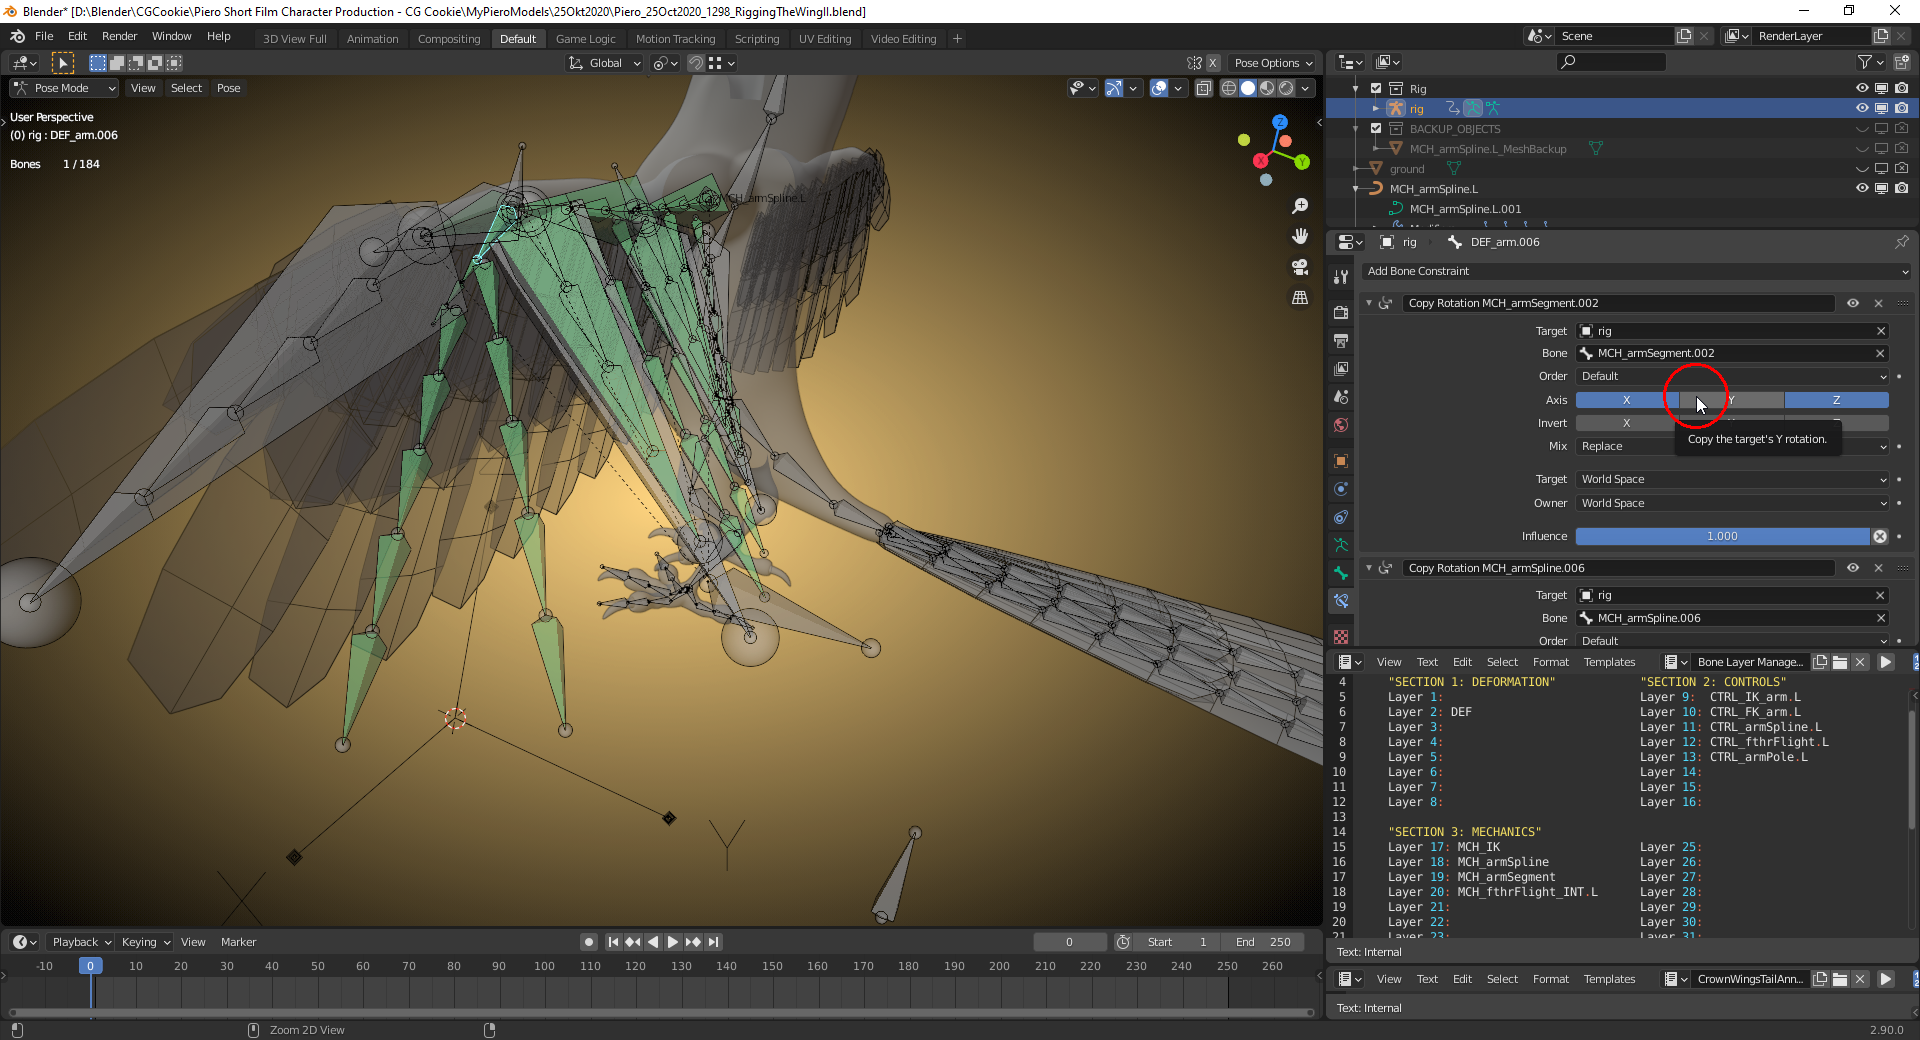
Task: Click the Influence slider of the first constraint
Action: click(1721, 536)
